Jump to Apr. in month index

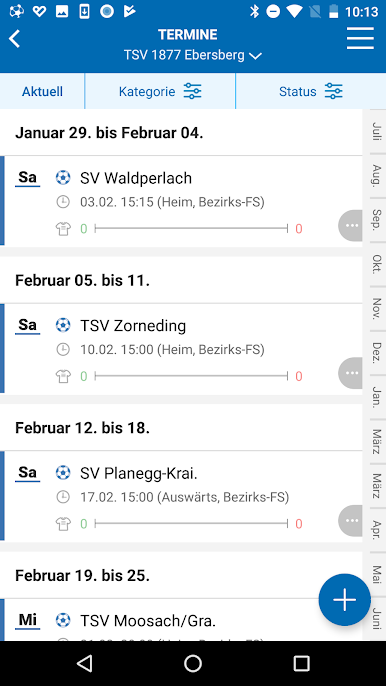click(x=376, y=530)
